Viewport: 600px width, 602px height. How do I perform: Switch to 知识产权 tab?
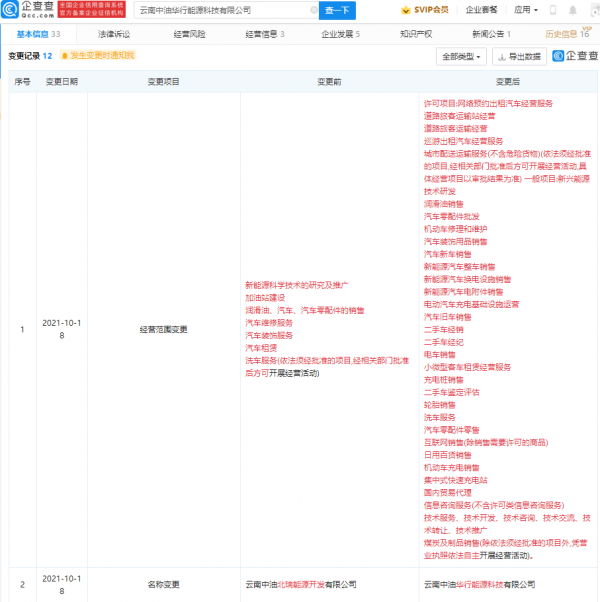pyautogui.click(x=416, y=34)
